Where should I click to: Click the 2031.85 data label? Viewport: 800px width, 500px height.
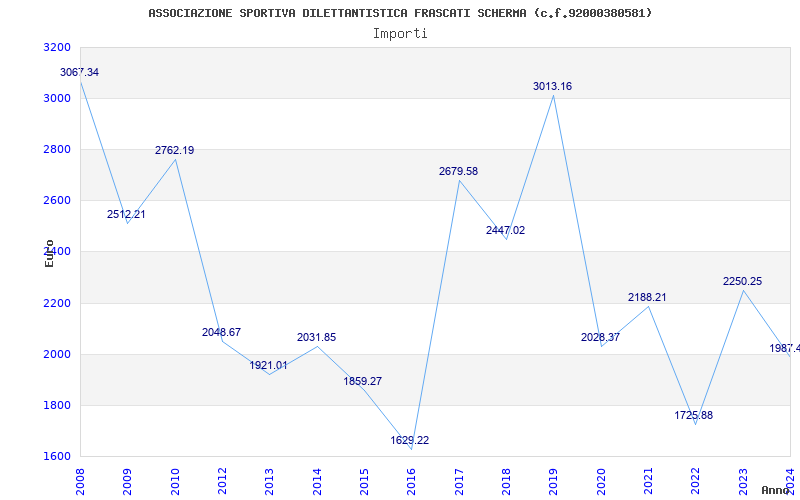click(x=316, y=337)
